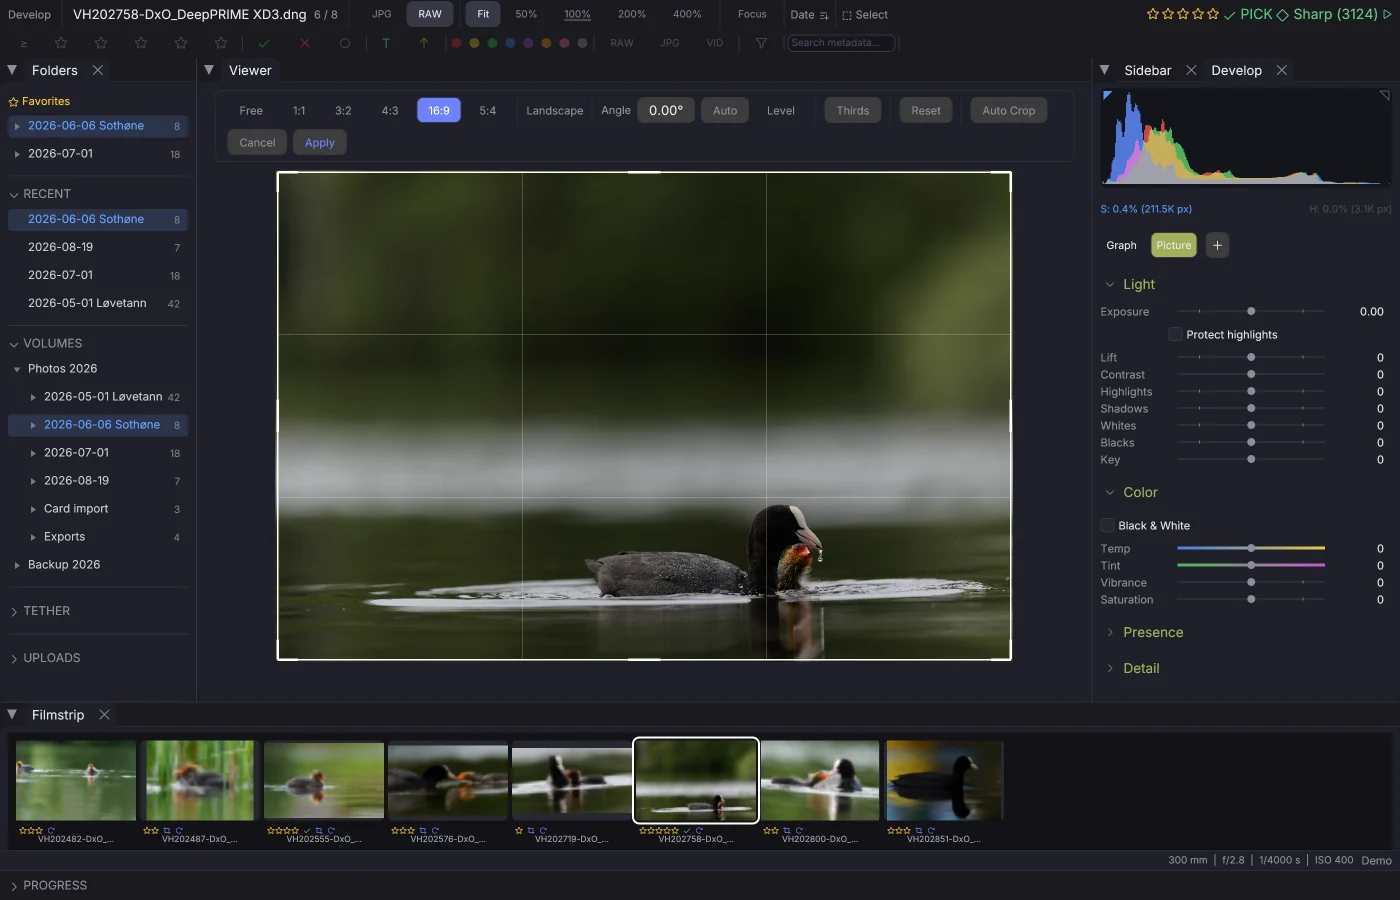Switch to the Graph view tab
The width and height of the screenshot is (1400, 900).
pos(1121,245)
